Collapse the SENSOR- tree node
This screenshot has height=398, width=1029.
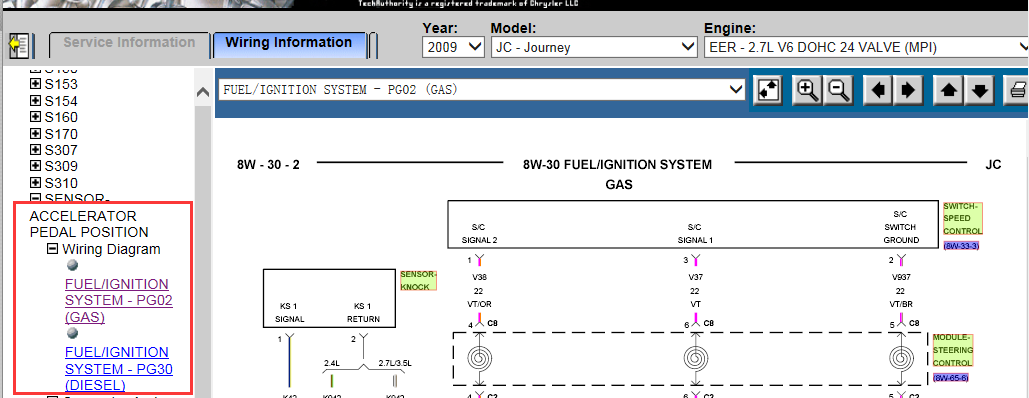pyautogui.click(x=36, y=198)
